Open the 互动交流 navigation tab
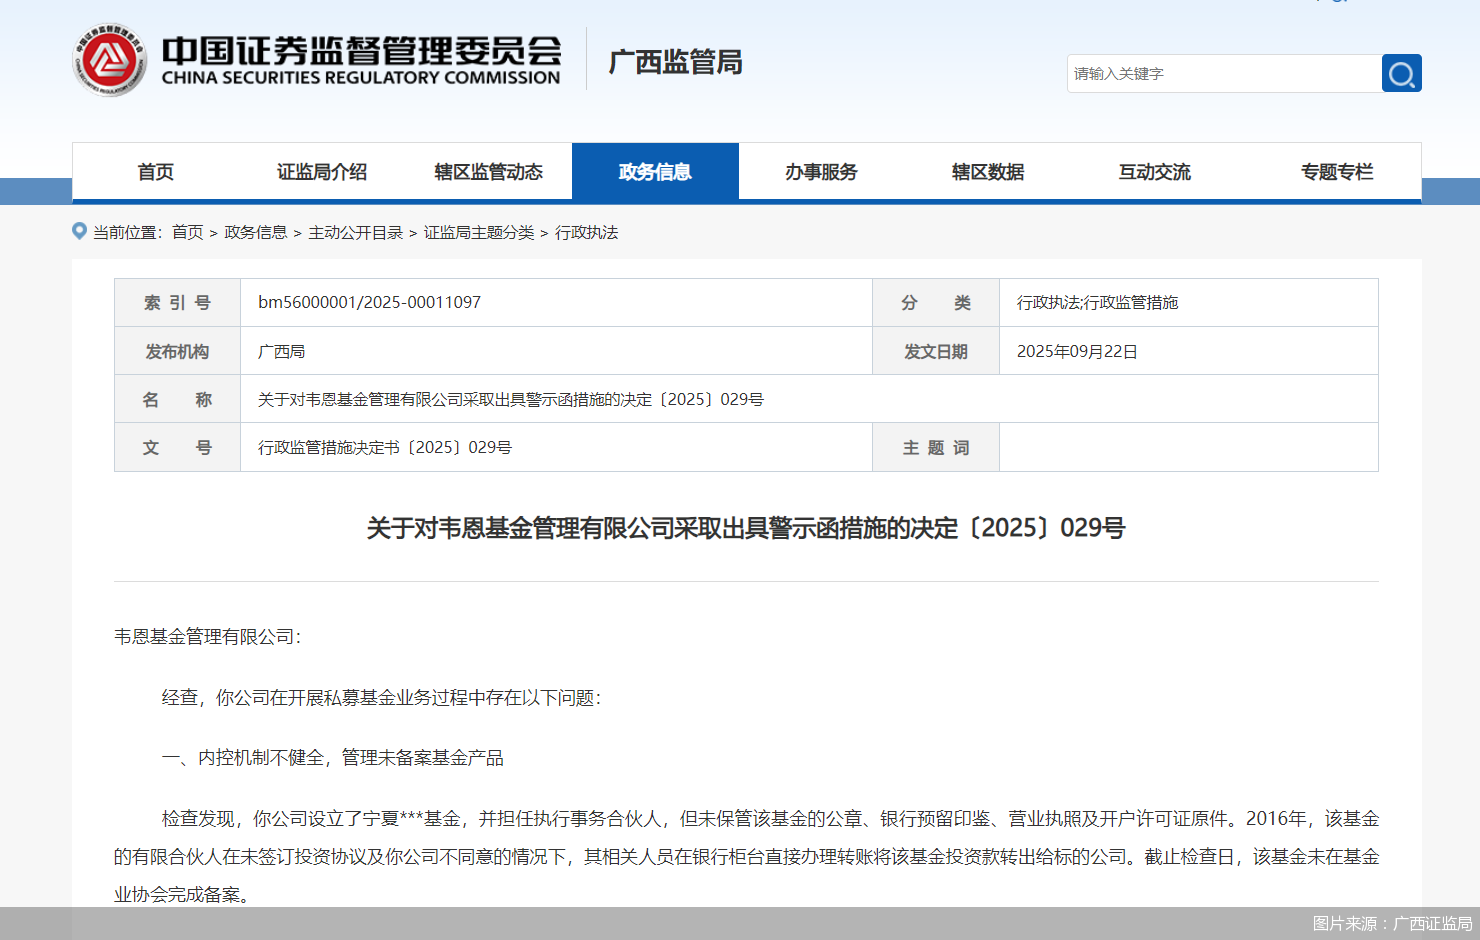This screenshot has height=940, width=1480. (1155, 171)
